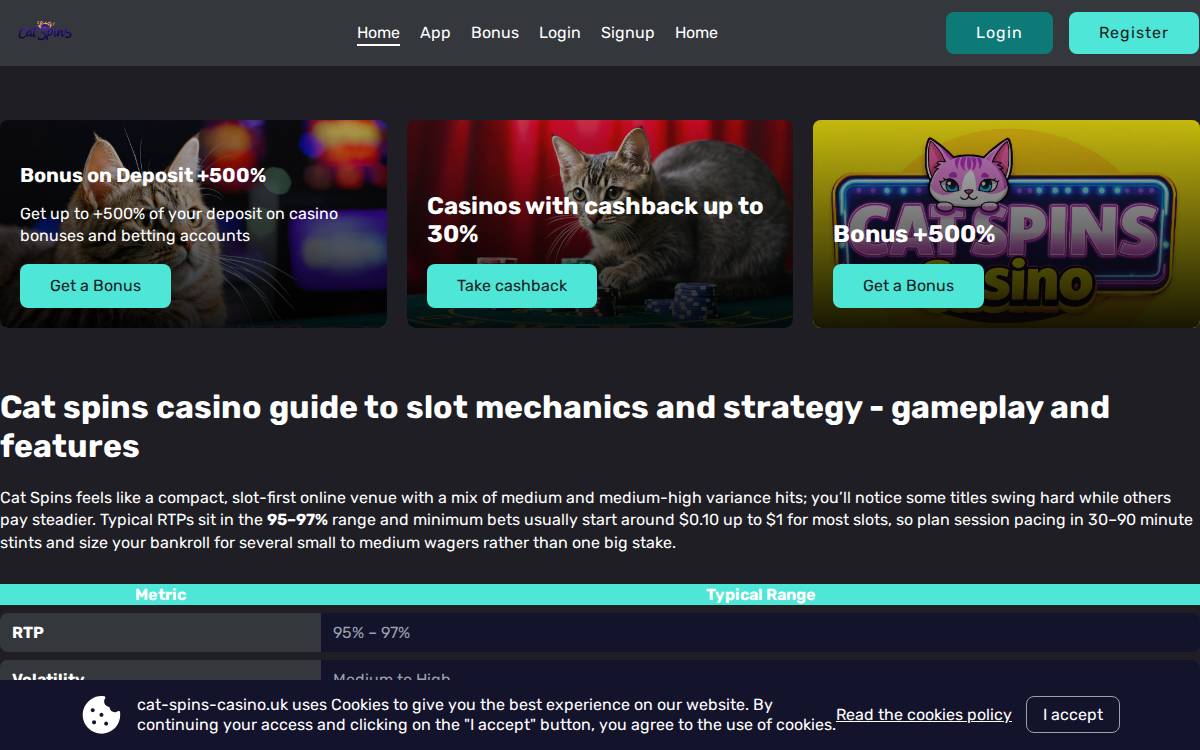Click the last Home item after Signup

click(696, 32)
